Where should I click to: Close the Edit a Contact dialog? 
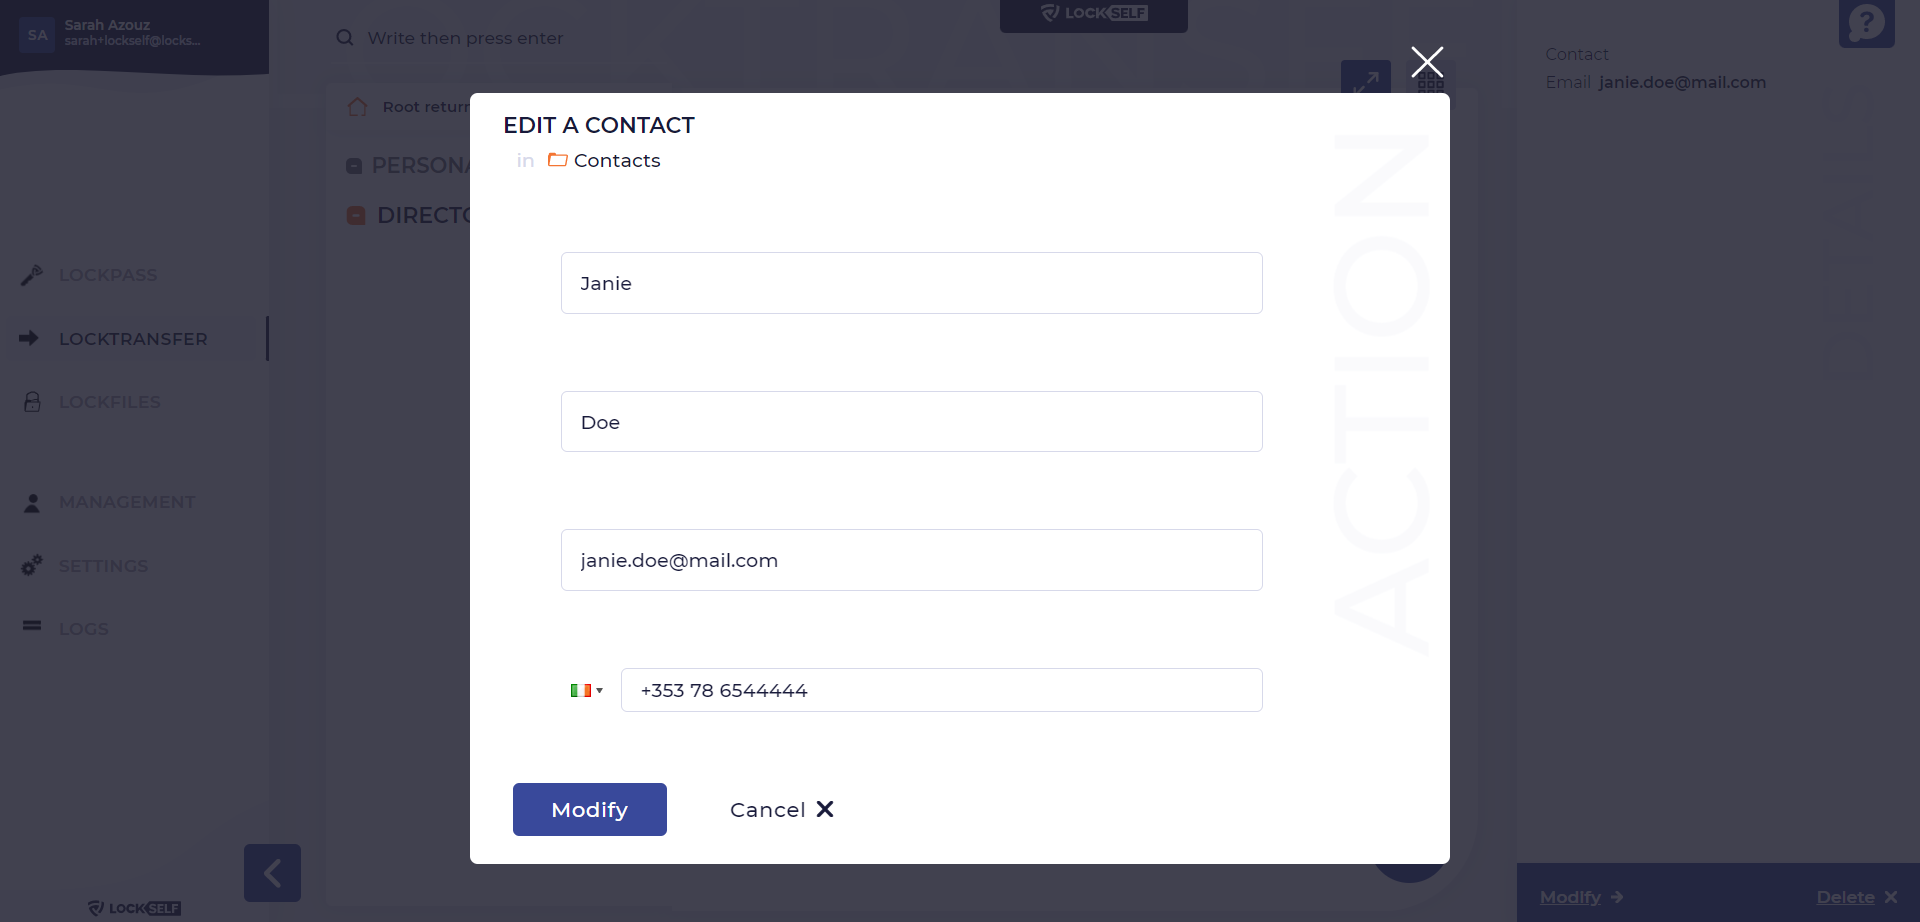coord(1427,62)
